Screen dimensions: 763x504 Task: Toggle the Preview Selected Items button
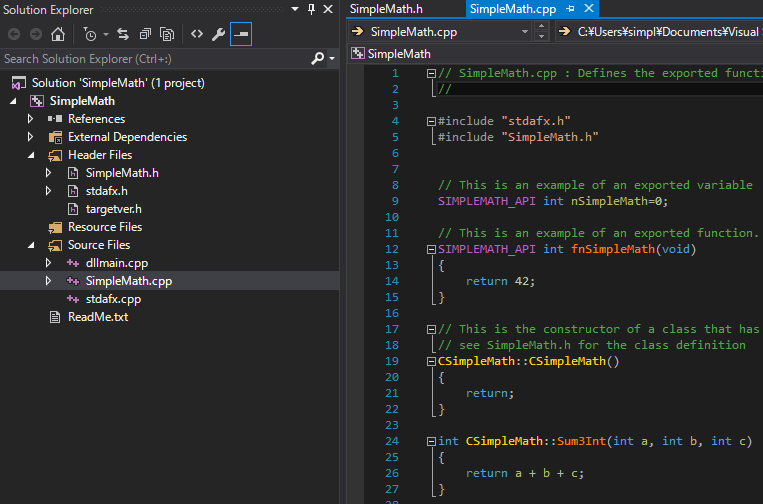[x=241, y=34]
